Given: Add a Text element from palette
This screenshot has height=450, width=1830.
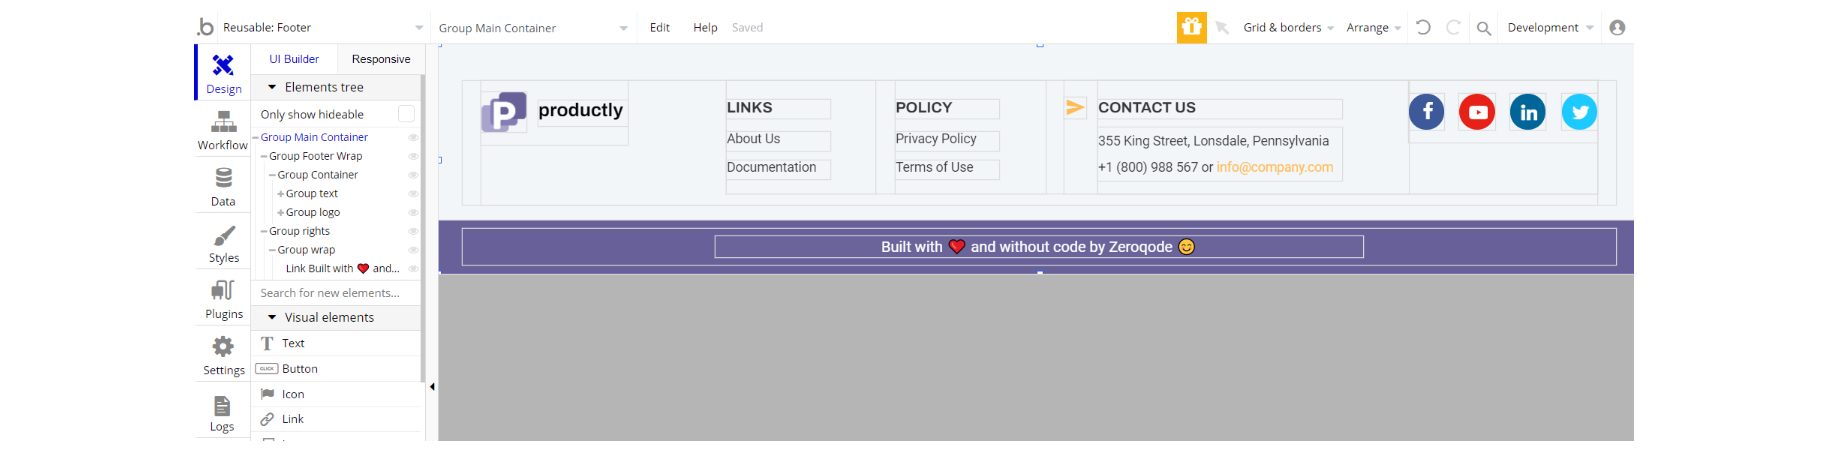Looking at the screenshot, I should 336,343.
